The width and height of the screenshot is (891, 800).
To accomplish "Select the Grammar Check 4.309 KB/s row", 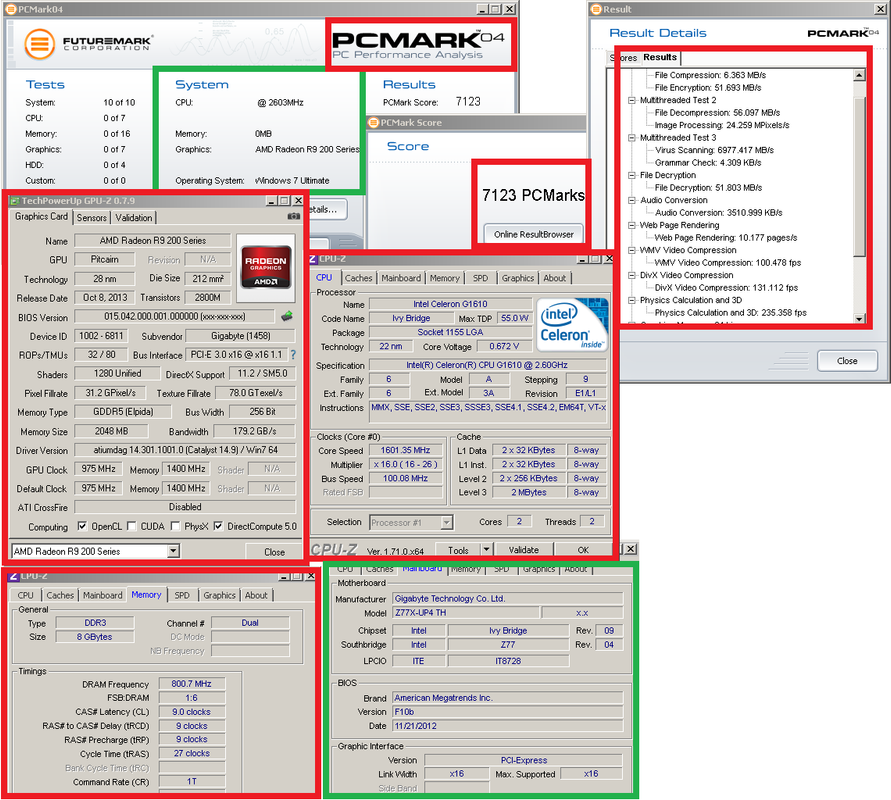I will click(x=707, y=162).
